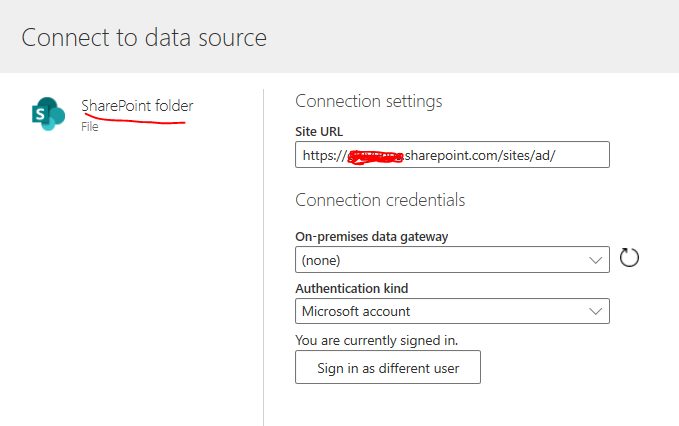Click the SharePoint logo icon

48,114
